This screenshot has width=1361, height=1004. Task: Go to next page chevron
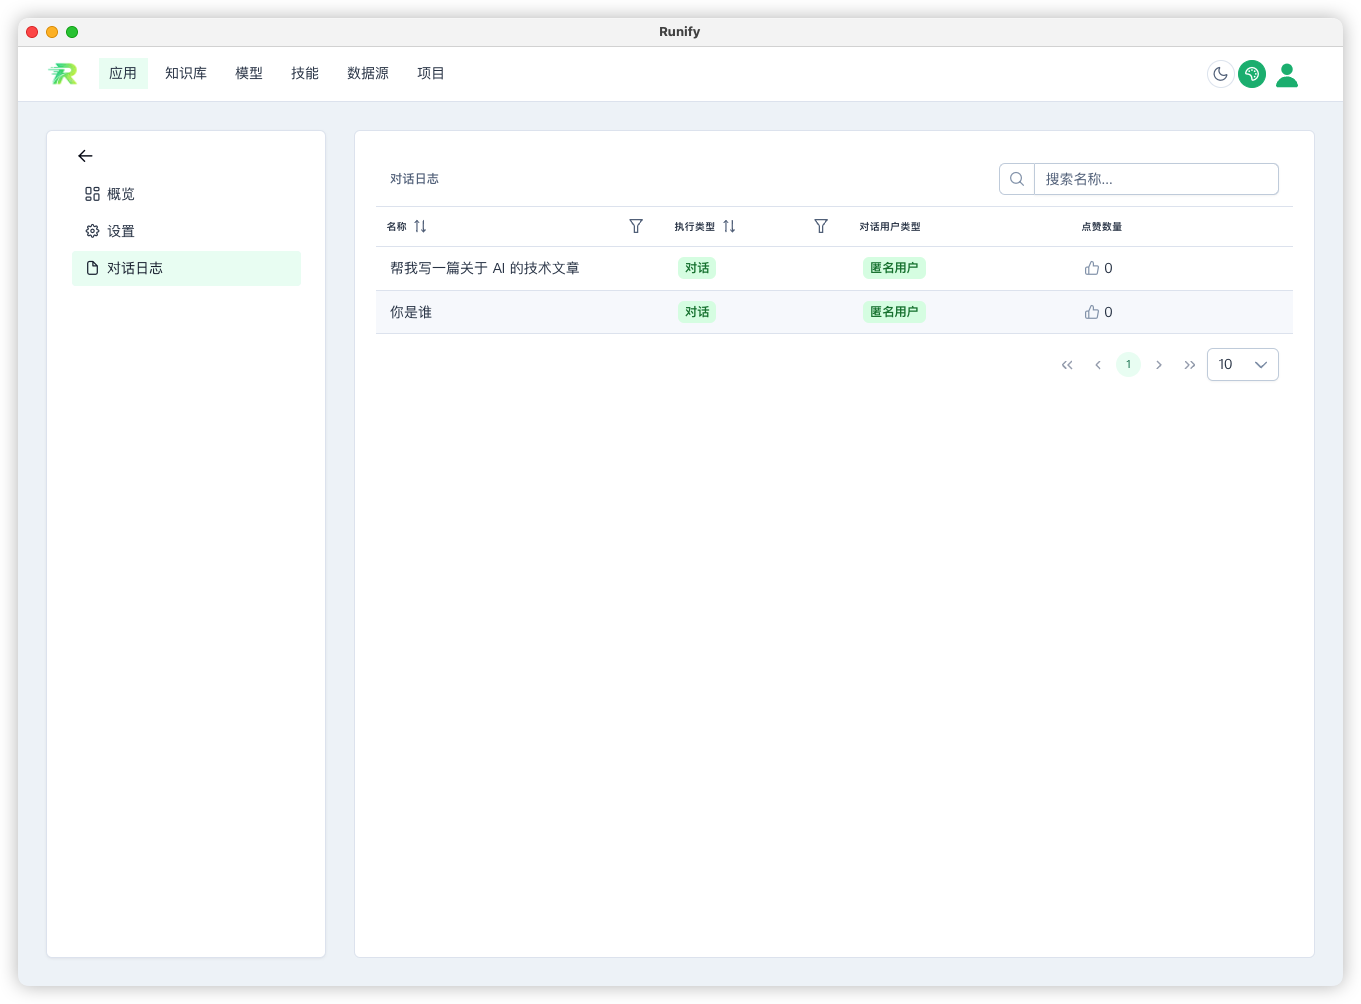point(1159,365)
